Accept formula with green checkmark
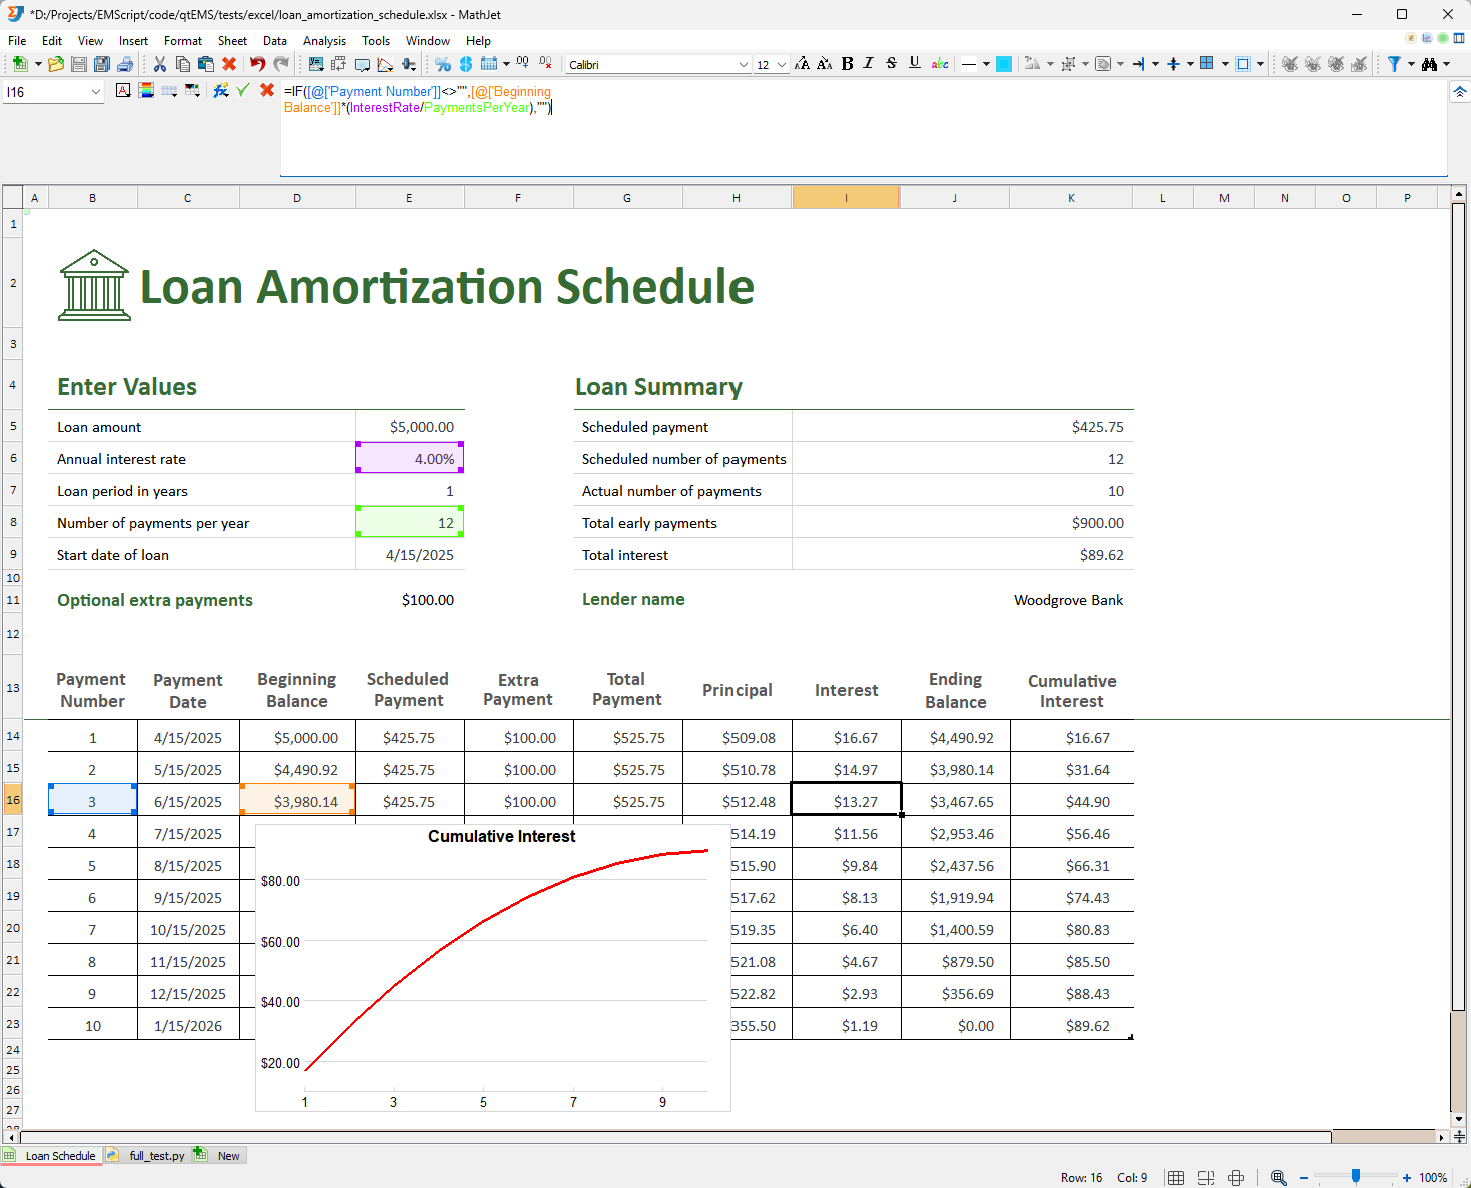 click(243, 91)
